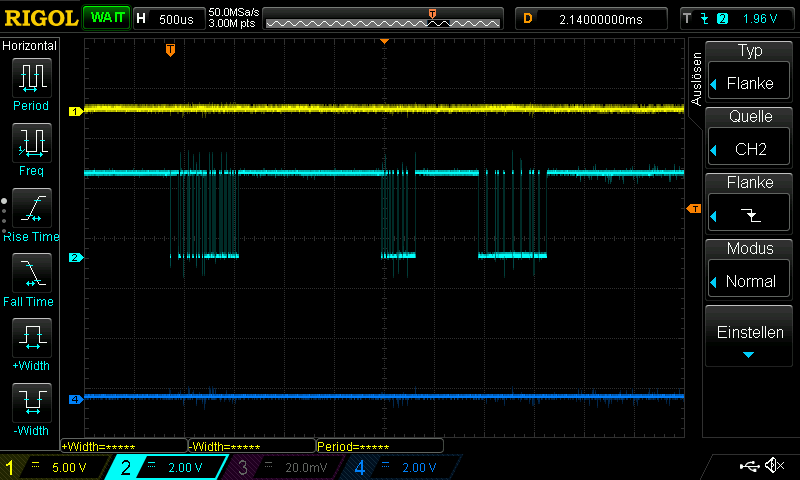
Task: Click the RIGOL logo
Action: pos(41,18)
